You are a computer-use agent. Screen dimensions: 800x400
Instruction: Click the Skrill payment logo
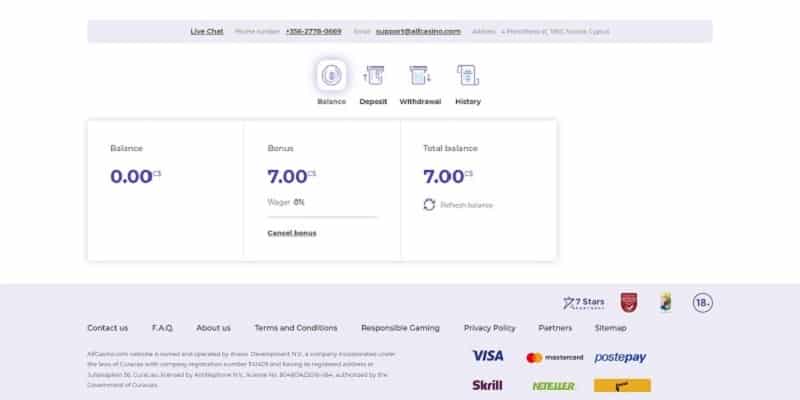pos(487,385)
